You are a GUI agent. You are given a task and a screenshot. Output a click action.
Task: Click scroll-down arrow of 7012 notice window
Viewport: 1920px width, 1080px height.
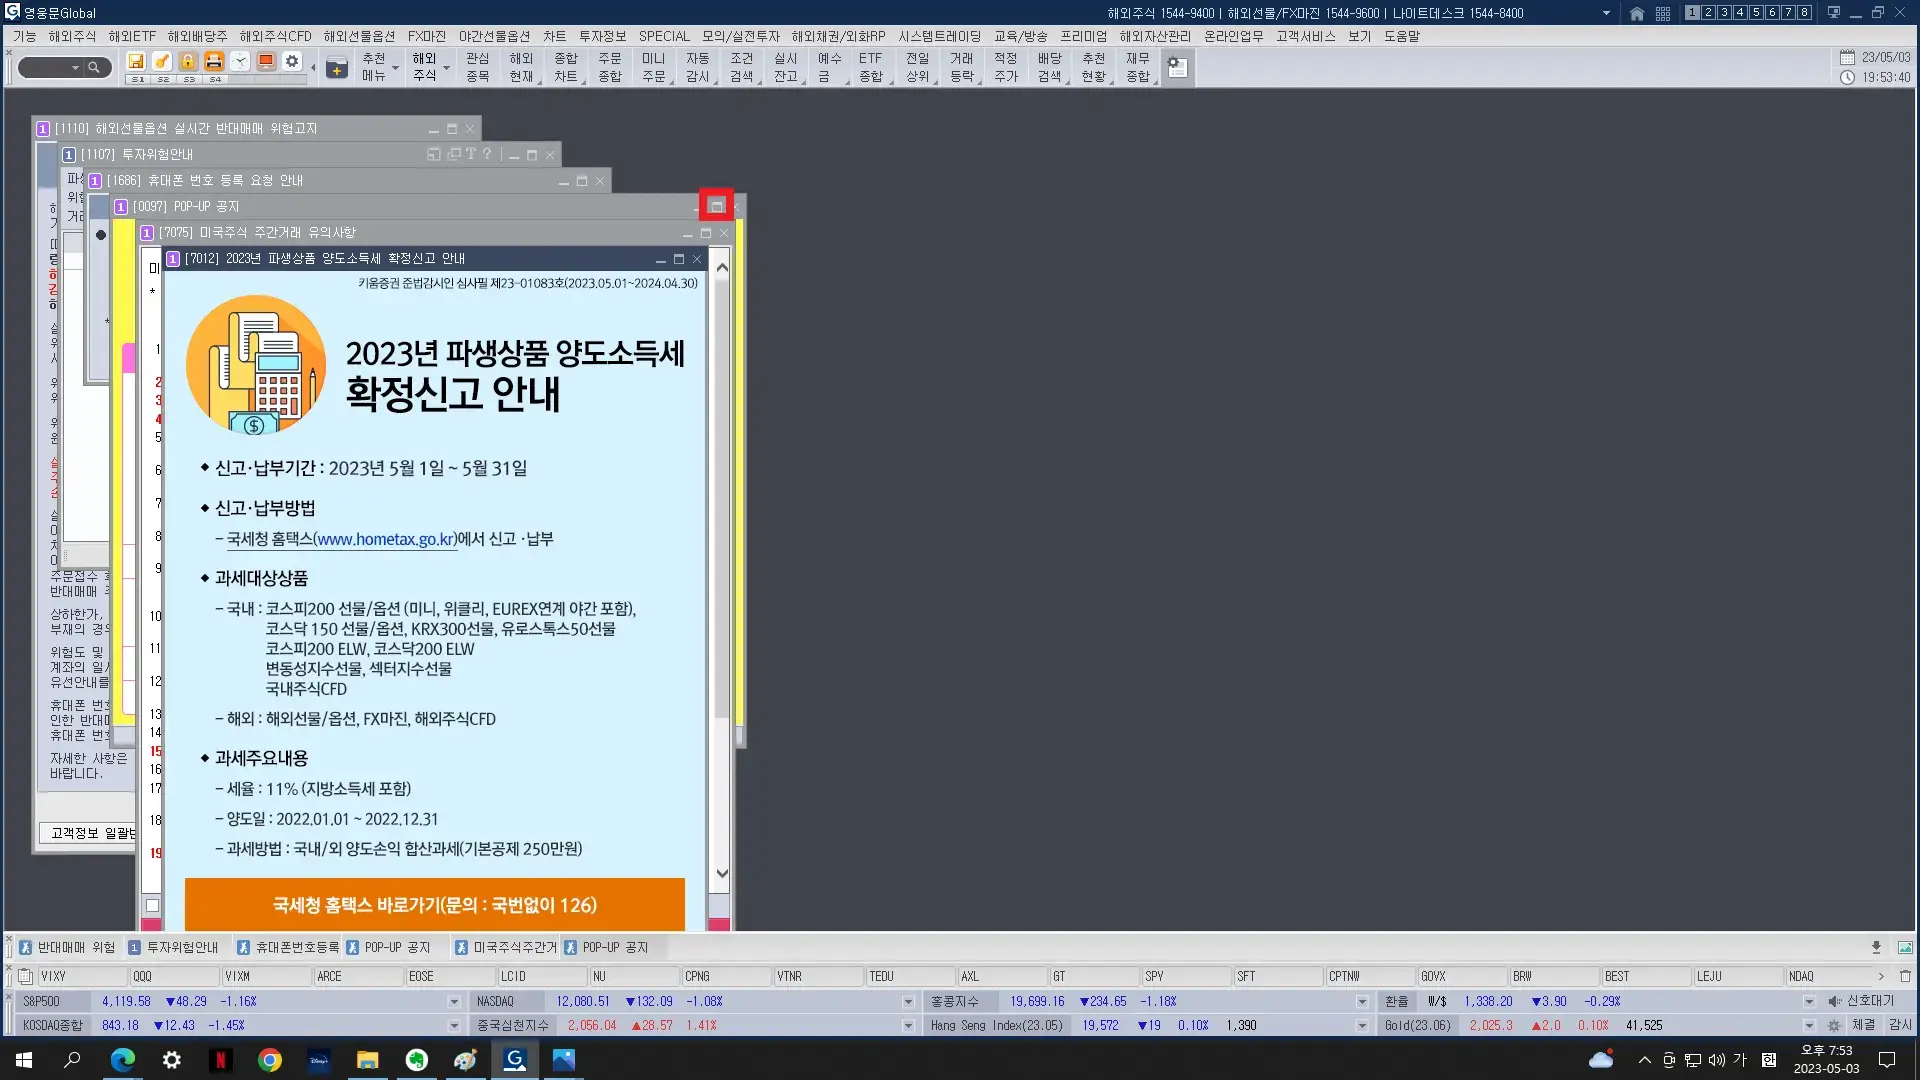[x=722, y=873]
